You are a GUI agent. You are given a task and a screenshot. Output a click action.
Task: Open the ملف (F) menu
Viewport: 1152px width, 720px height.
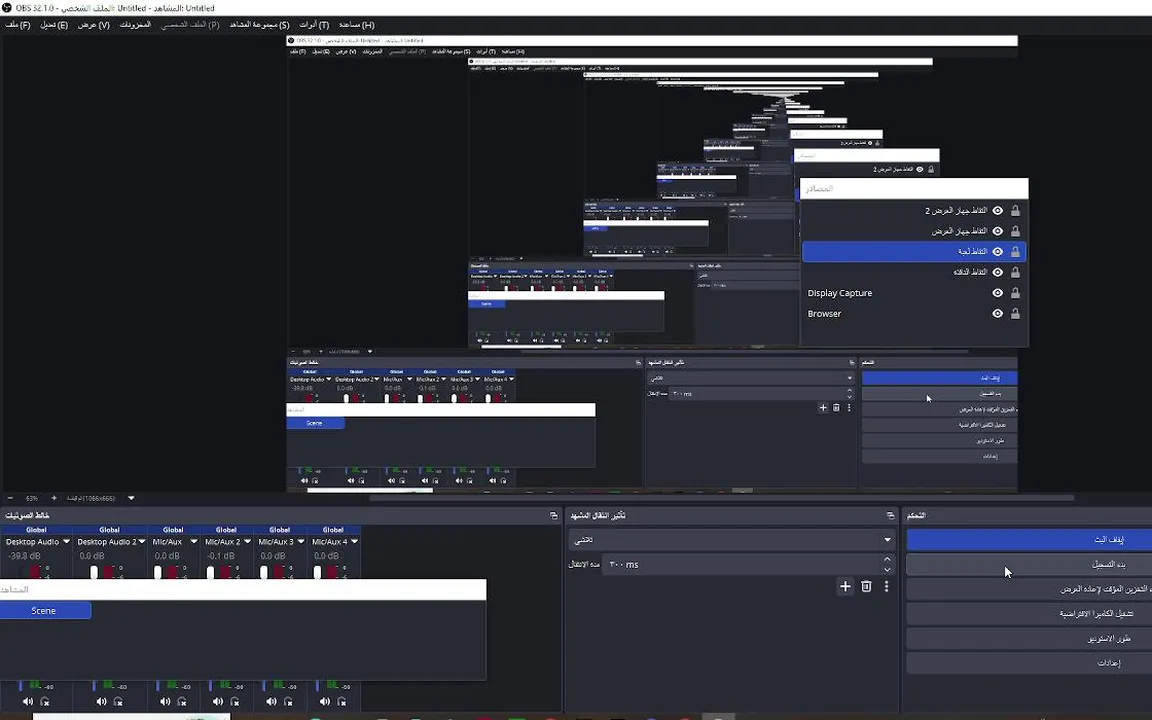pos(18,25)
